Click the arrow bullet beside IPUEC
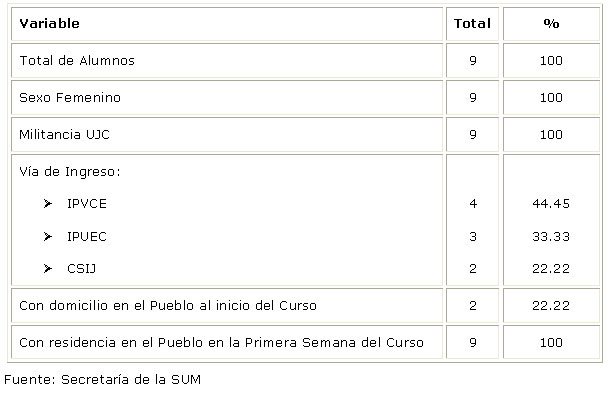This screenshot has height=393, width=611. (x=48, y=236)
